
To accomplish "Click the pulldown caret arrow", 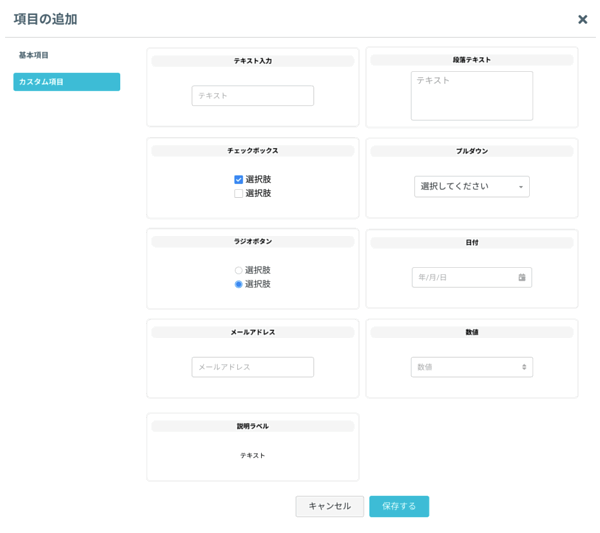I will tap(520, 187).
